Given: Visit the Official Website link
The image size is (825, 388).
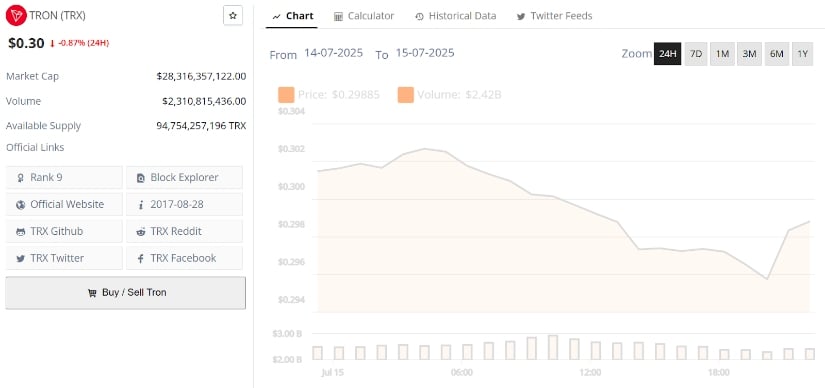Looking at the screenshot, I should (x=64, y=204).
